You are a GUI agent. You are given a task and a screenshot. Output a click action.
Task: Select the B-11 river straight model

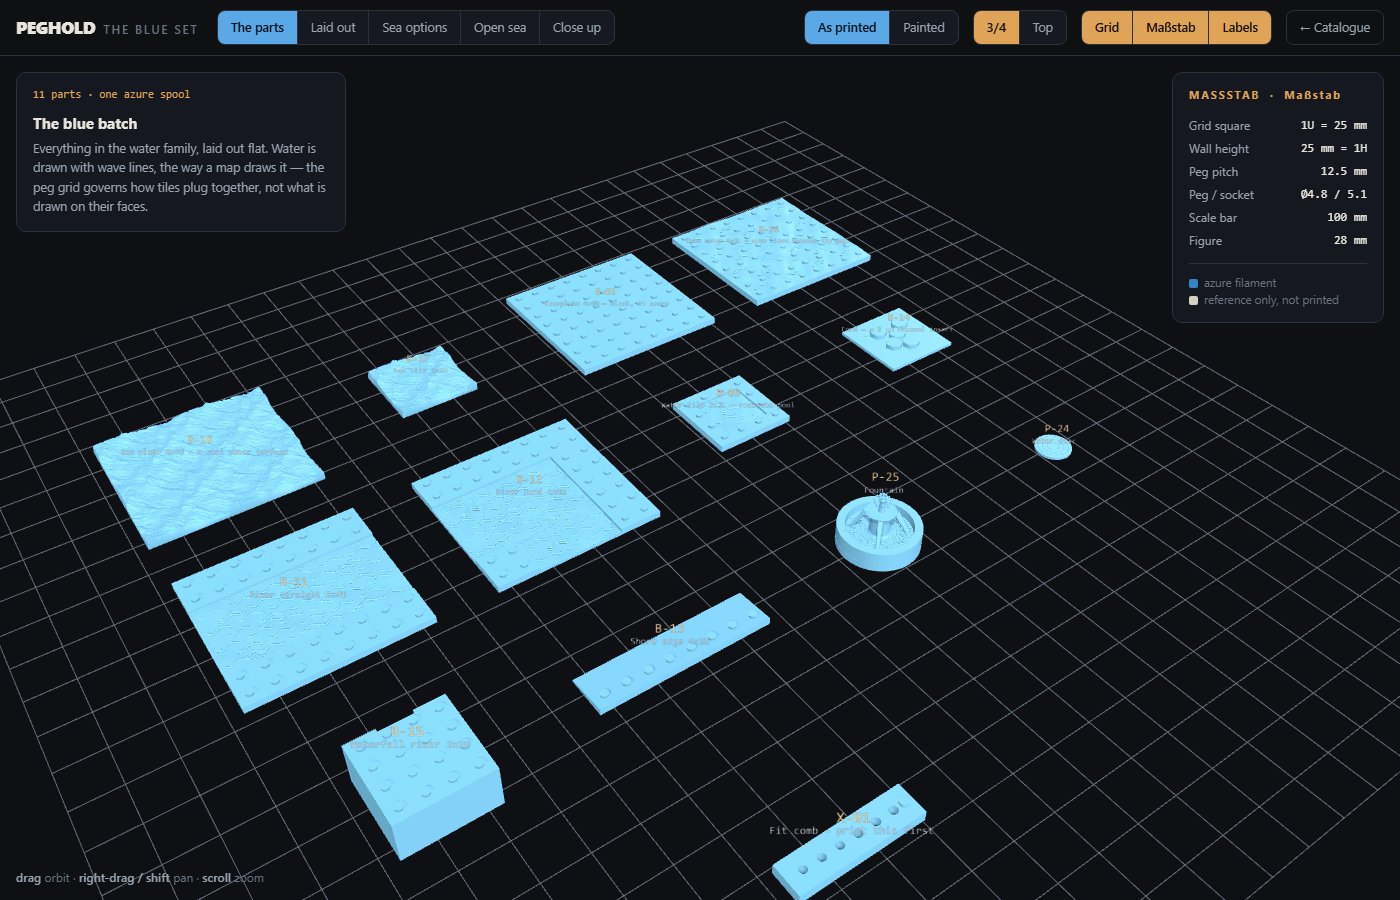pyautogui.click(x=303, y=608)
